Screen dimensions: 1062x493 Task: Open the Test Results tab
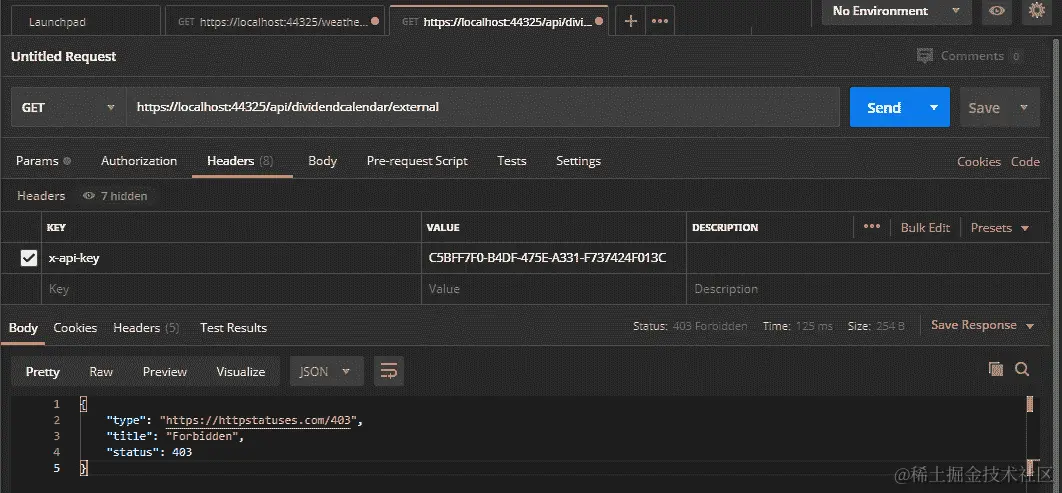[234, 328]
